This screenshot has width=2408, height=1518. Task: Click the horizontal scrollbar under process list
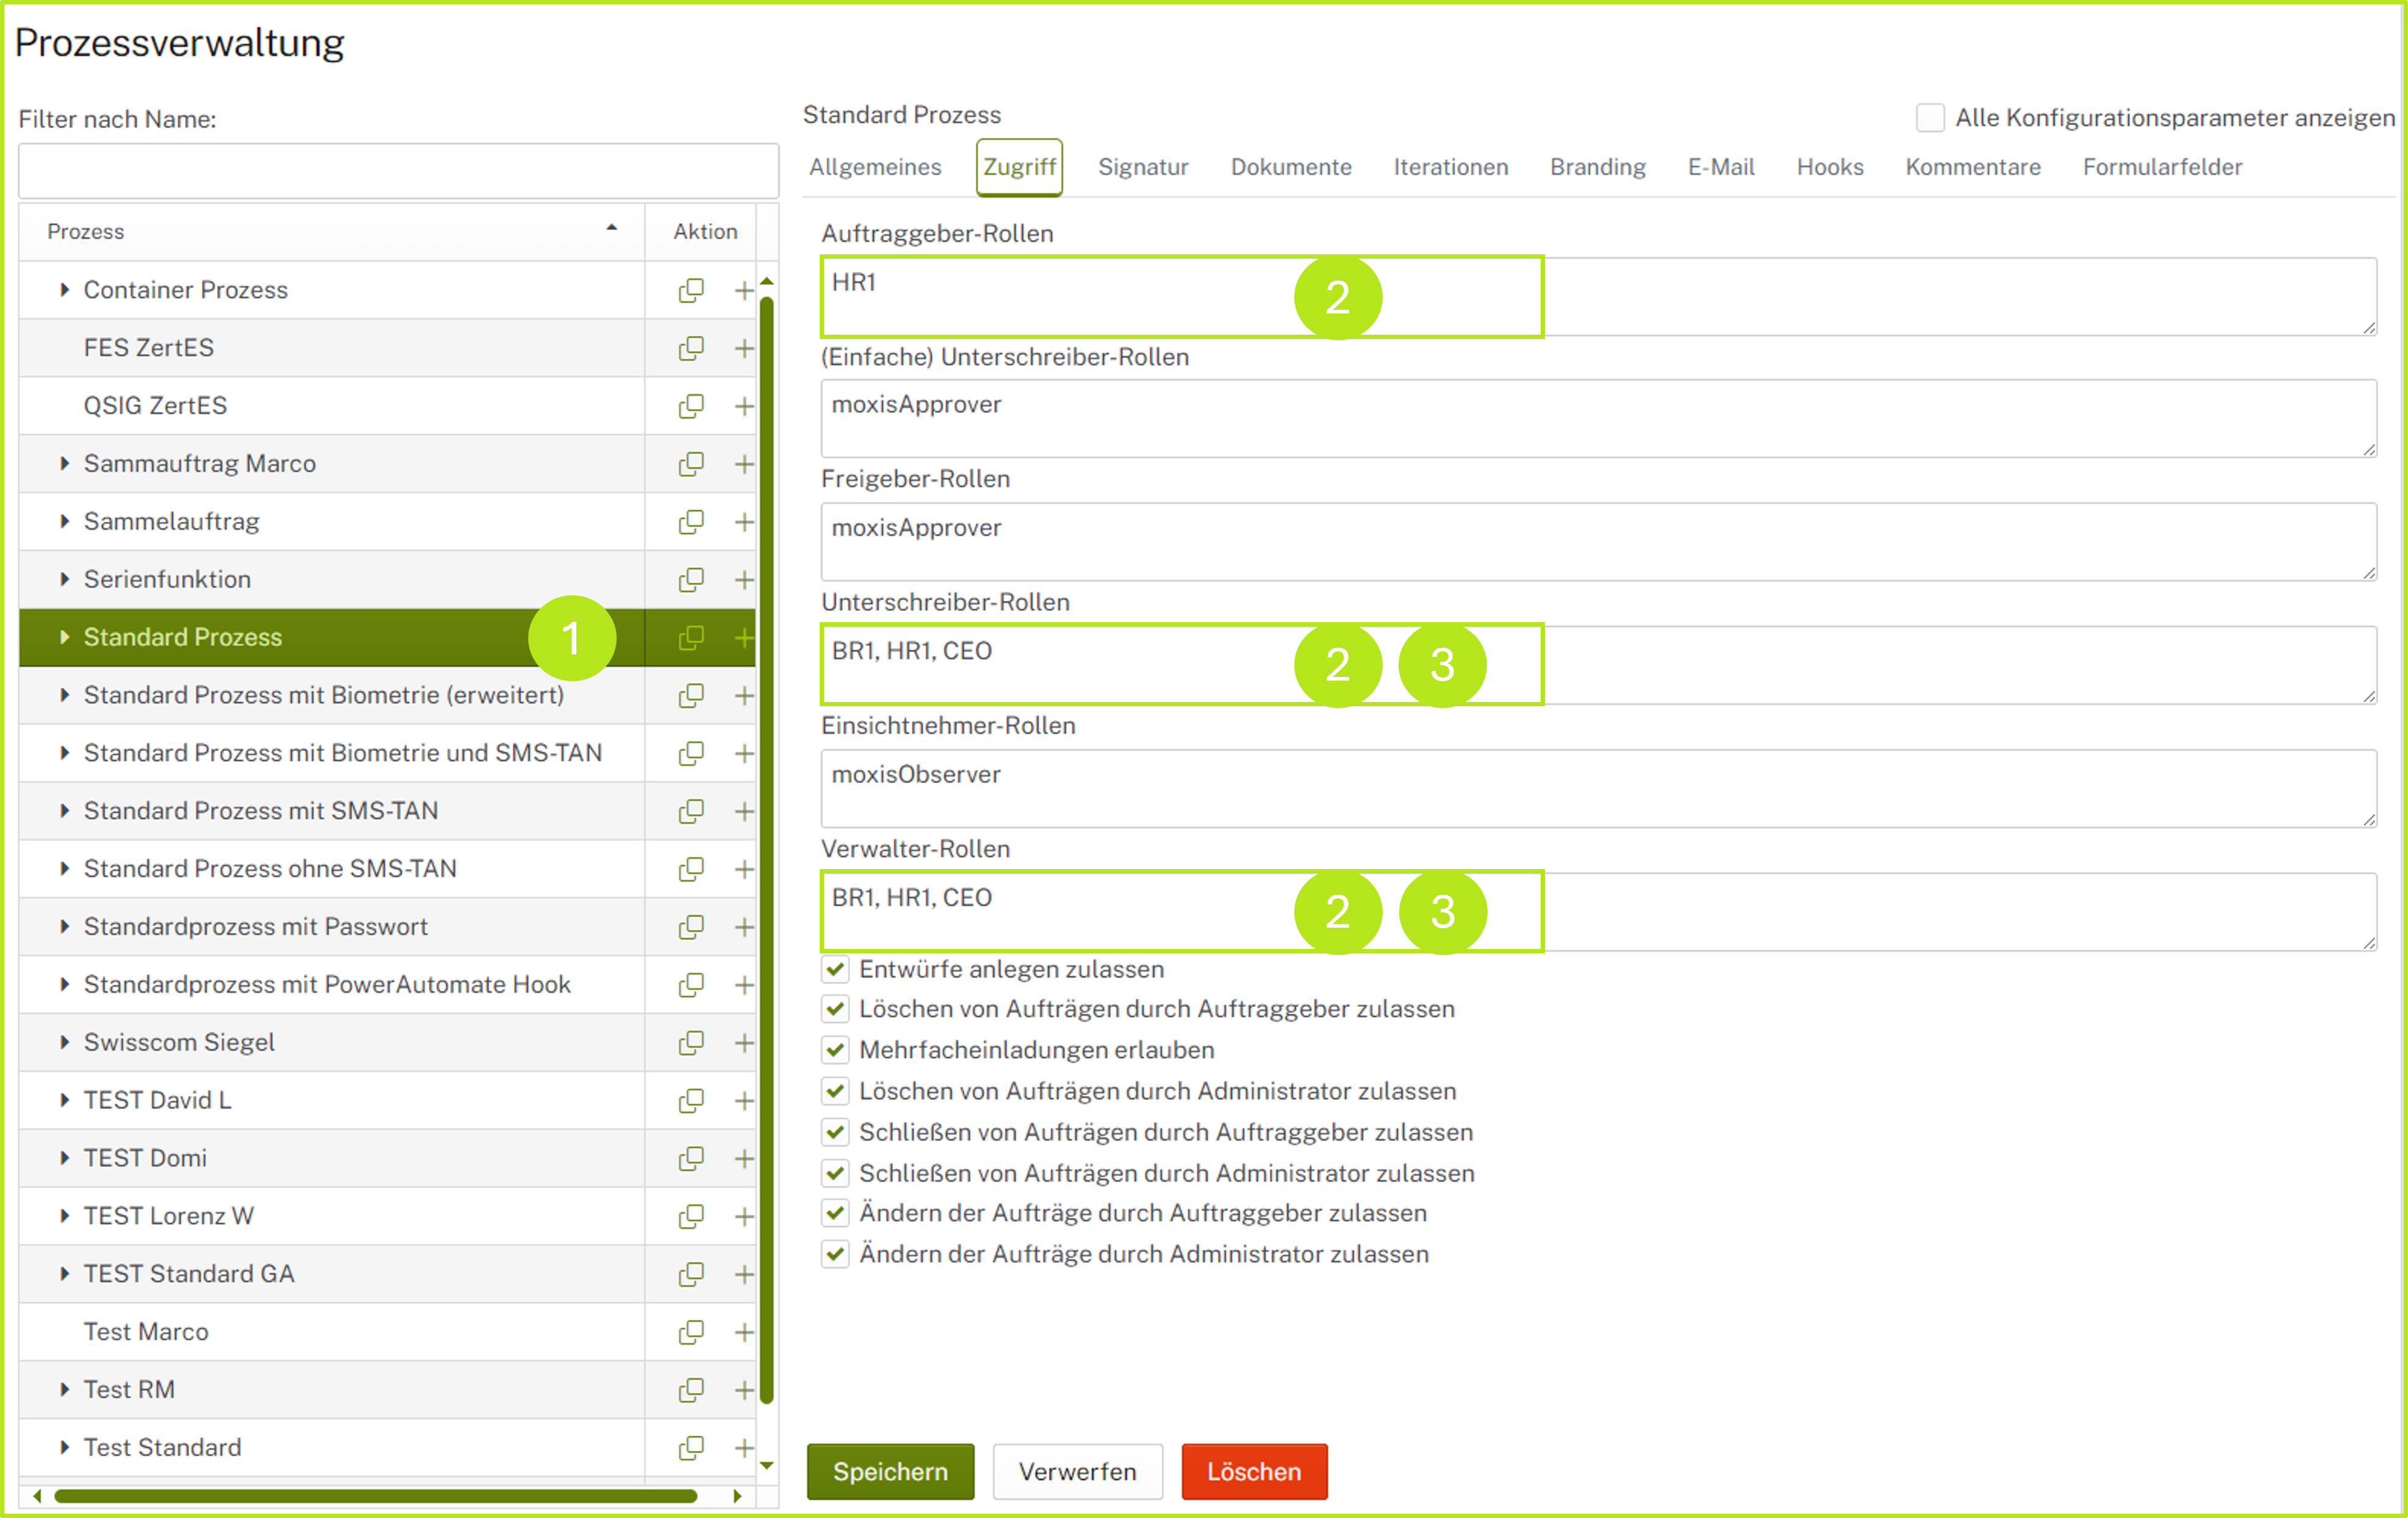375,1496
